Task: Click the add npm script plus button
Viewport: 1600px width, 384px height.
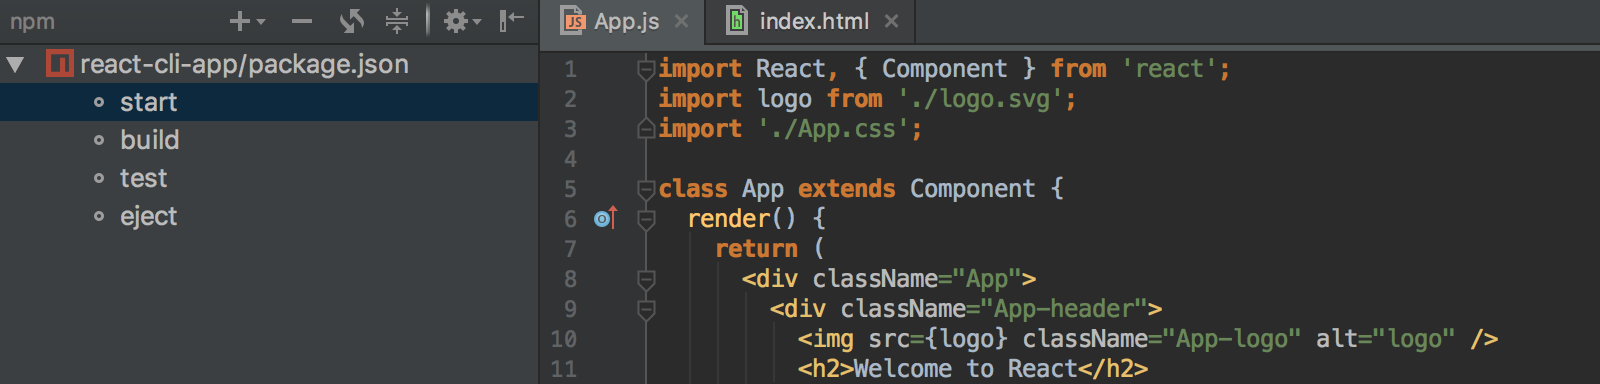Action: [x=239, y=21]
